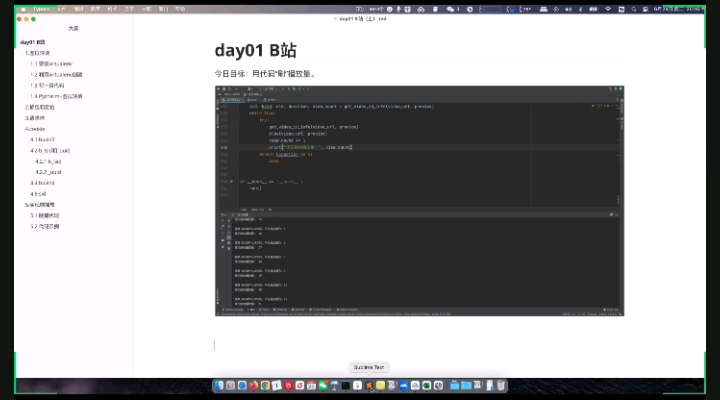Image resolution: width=720 pixels, height=400 pixels.
Task: Click the date and time in menu bar
Action: click(679, 9)
